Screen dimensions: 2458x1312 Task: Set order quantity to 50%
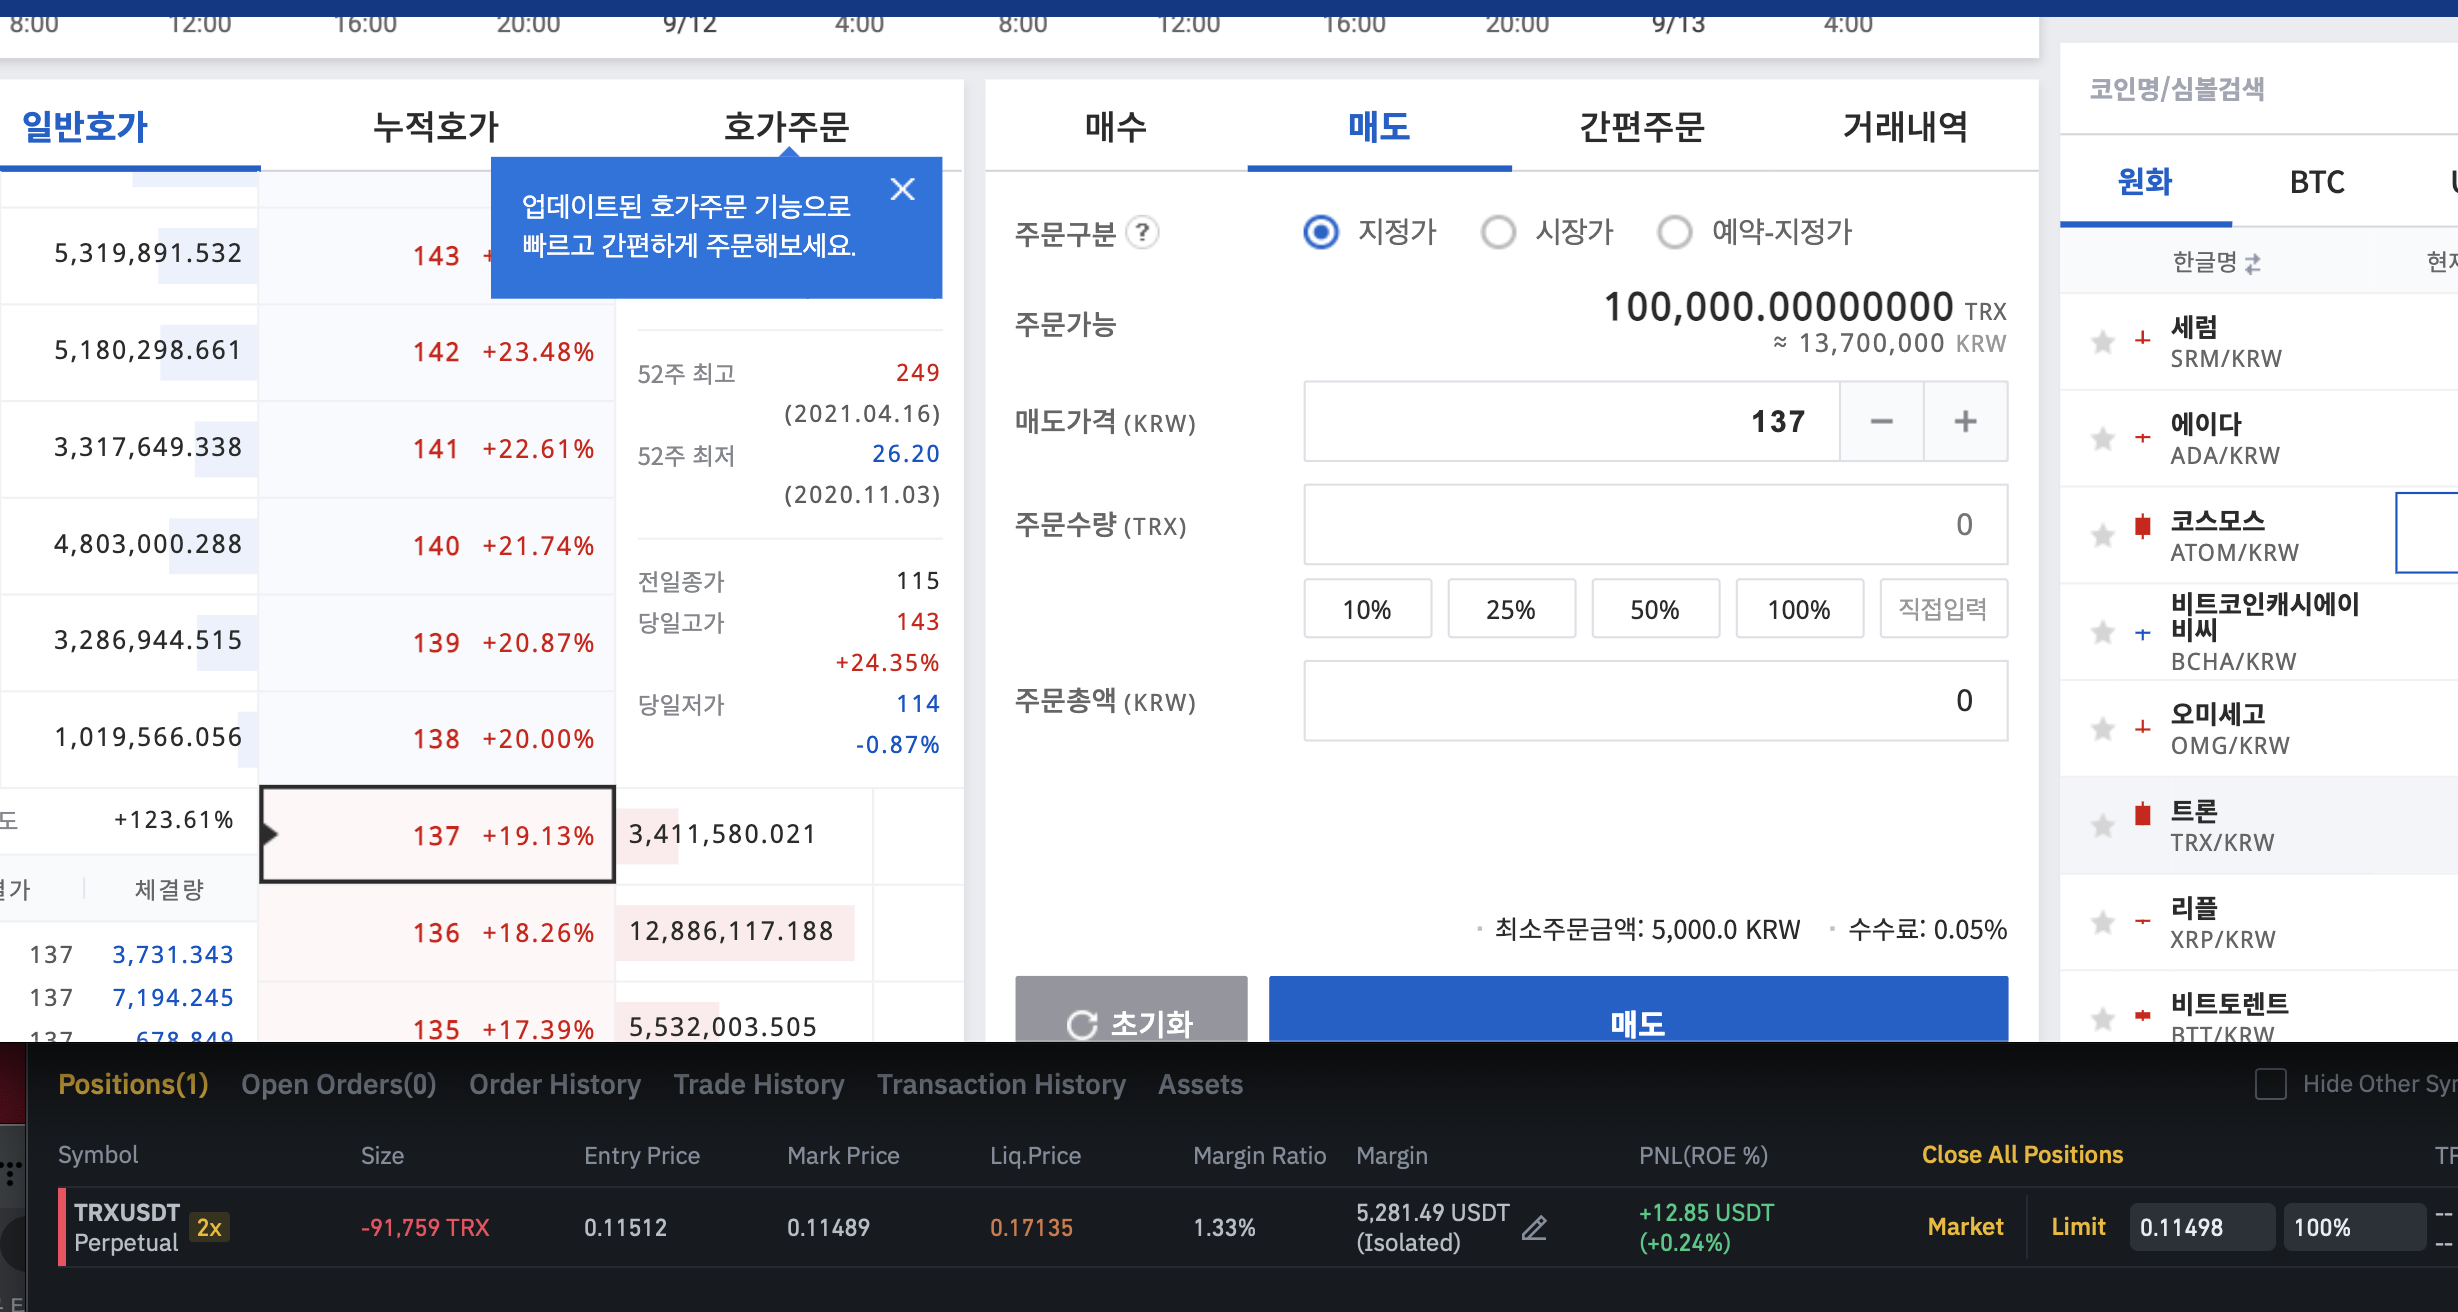1654,609
